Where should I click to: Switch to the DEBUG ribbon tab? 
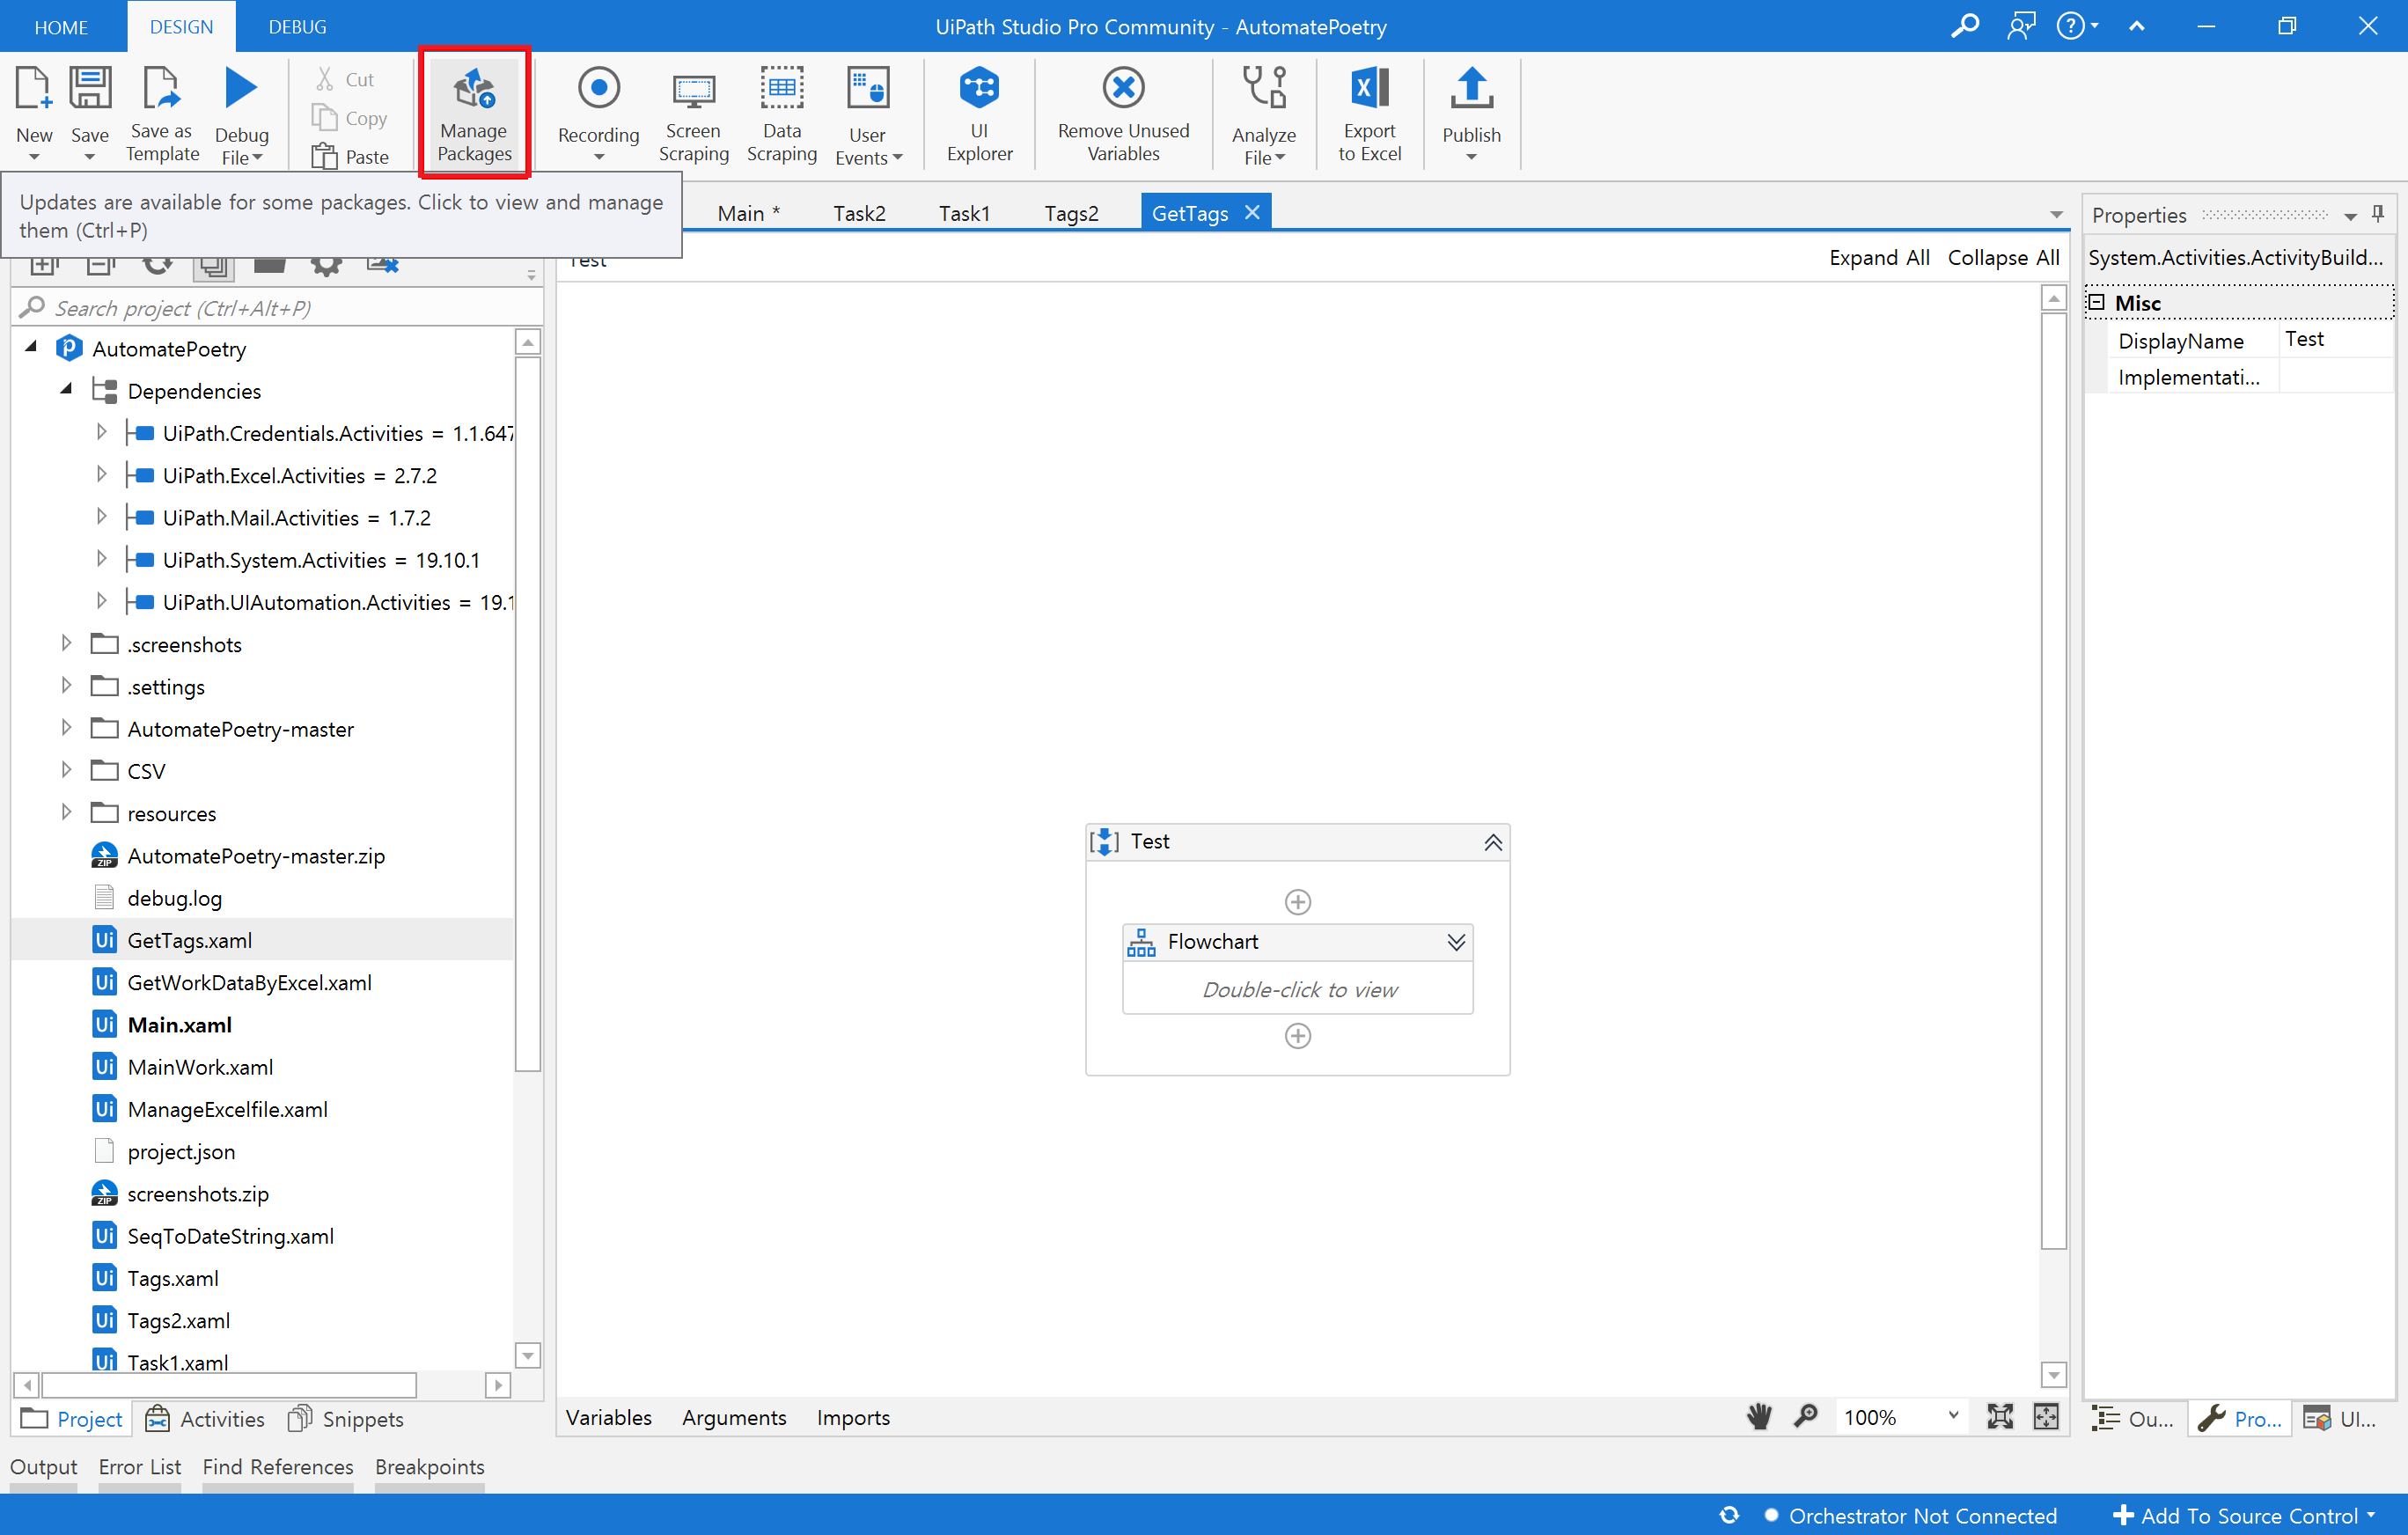click(x=297, y=26)
